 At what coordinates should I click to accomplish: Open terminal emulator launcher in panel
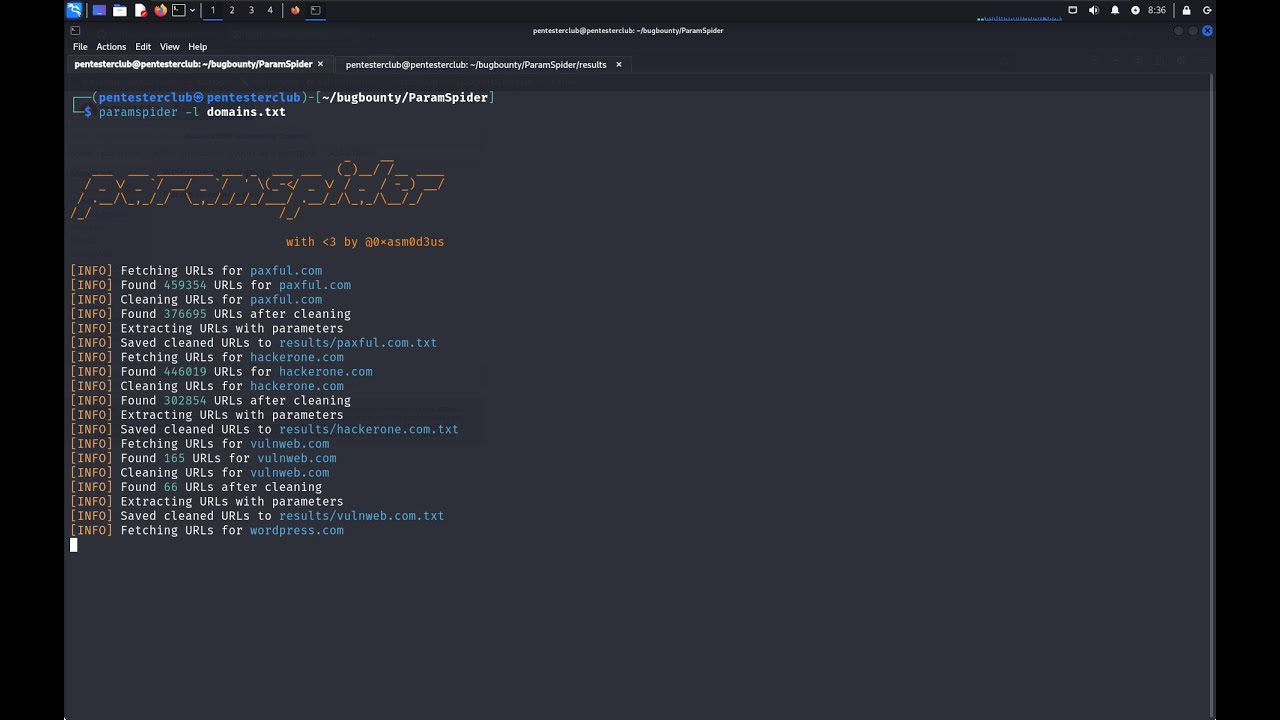click(179, 10)
